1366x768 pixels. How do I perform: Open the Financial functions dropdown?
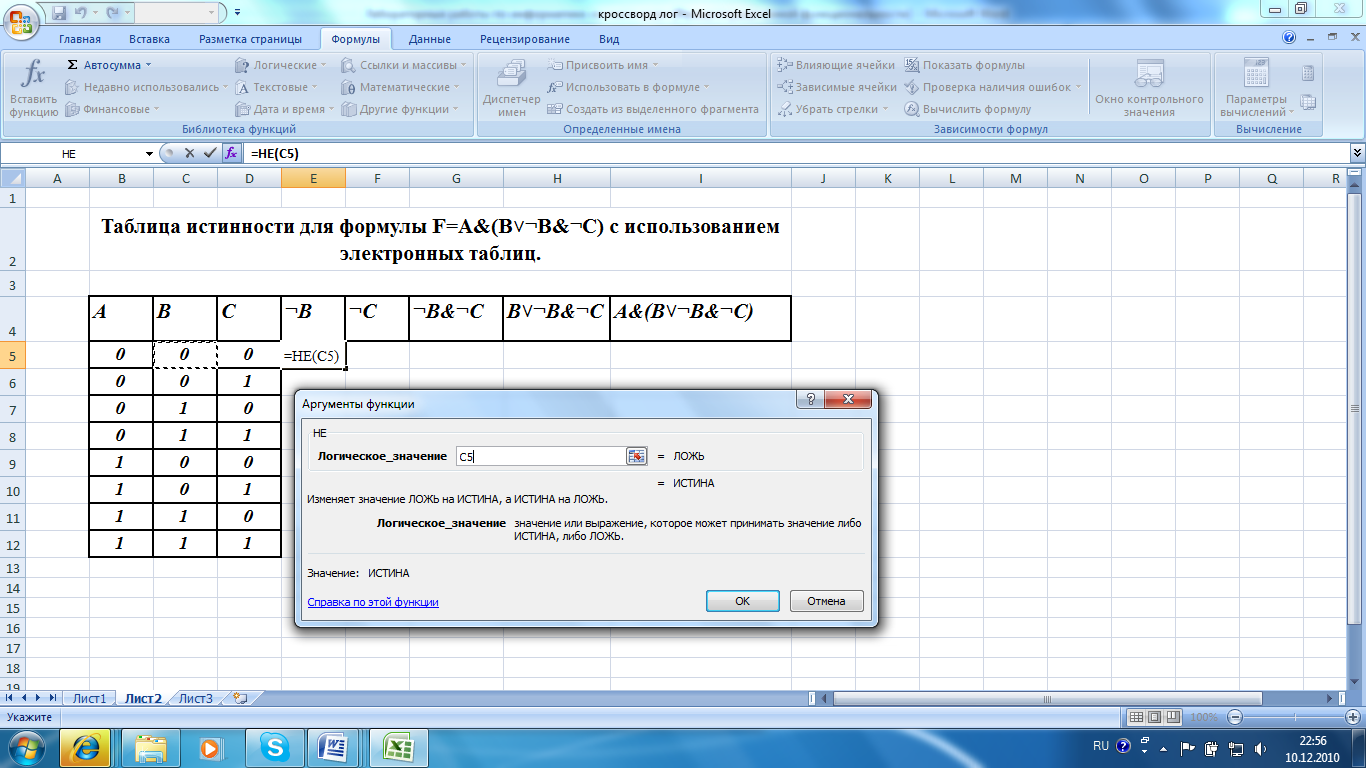113,109
